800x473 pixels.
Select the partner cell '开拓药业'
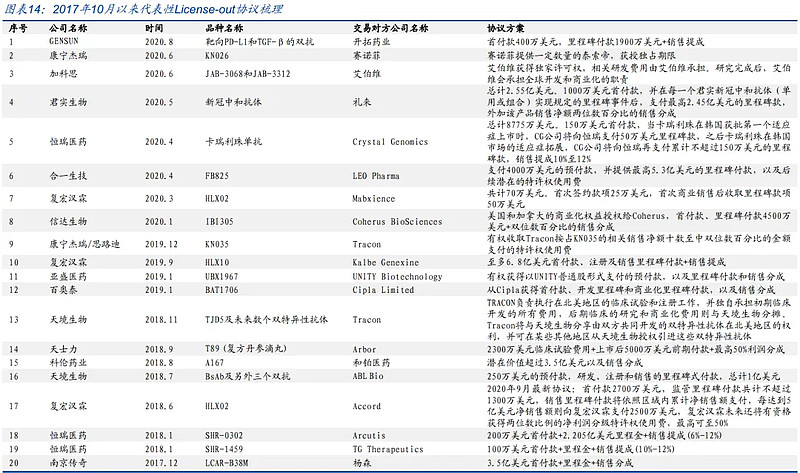click(x=371, y=41)
